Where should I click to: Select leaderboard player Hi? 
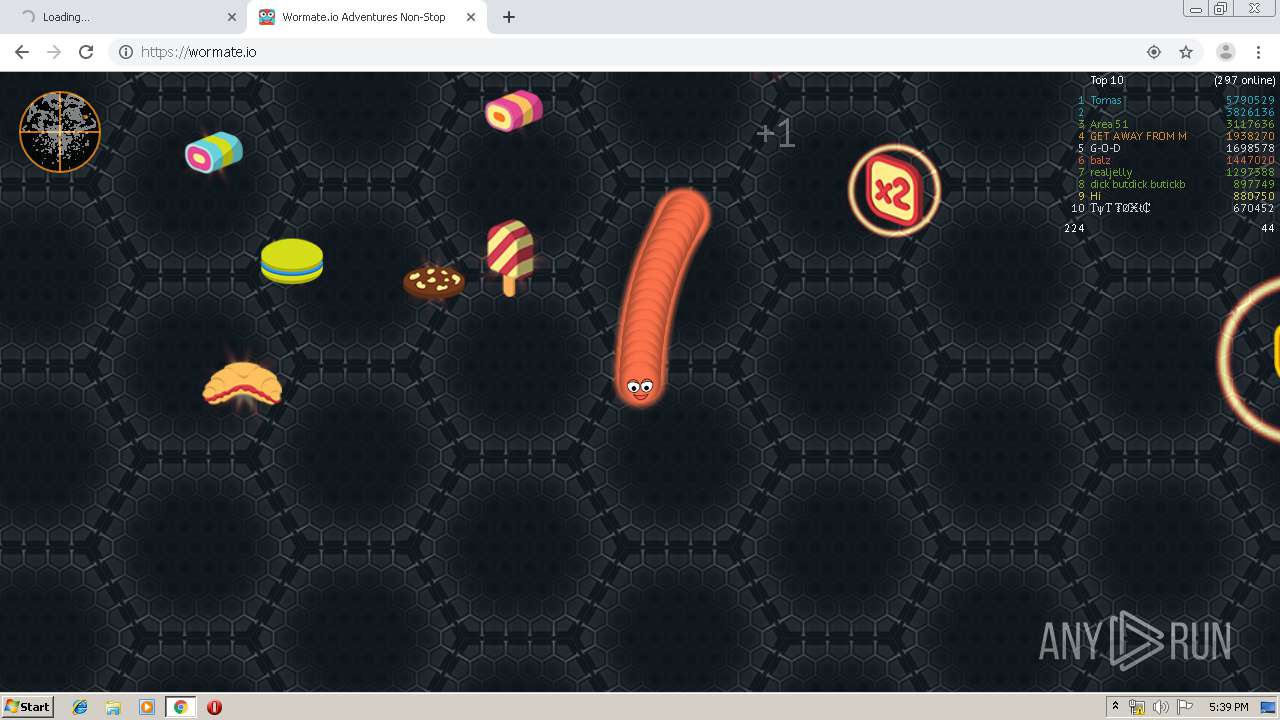point(1095,196)
